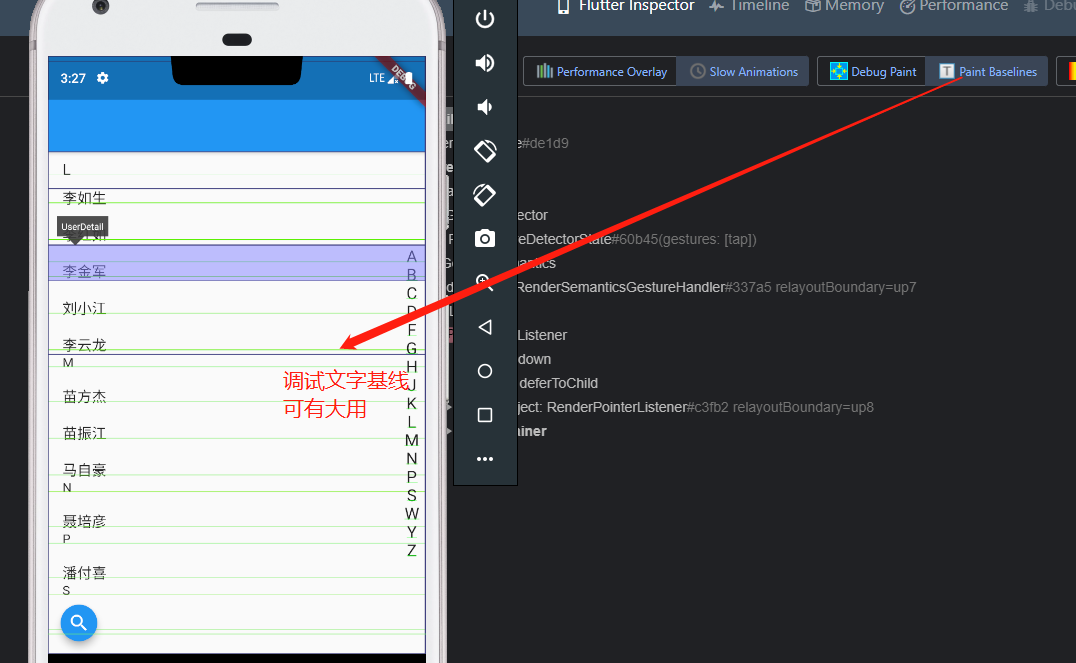
Task: Open the Memory tab
Action: (x=843, y=7)
